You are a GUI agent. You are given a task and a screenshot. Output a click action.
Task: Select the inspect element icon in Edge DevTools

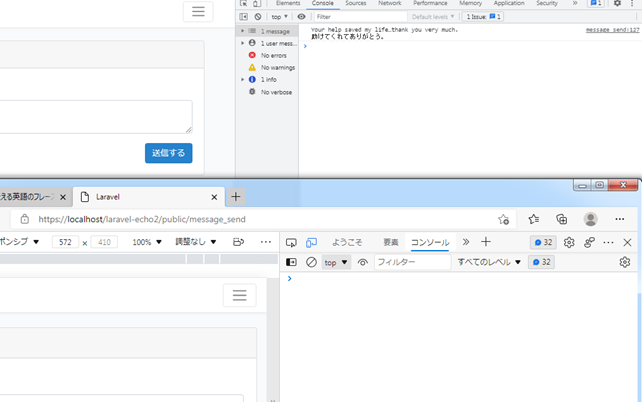[x=291, y=242]
